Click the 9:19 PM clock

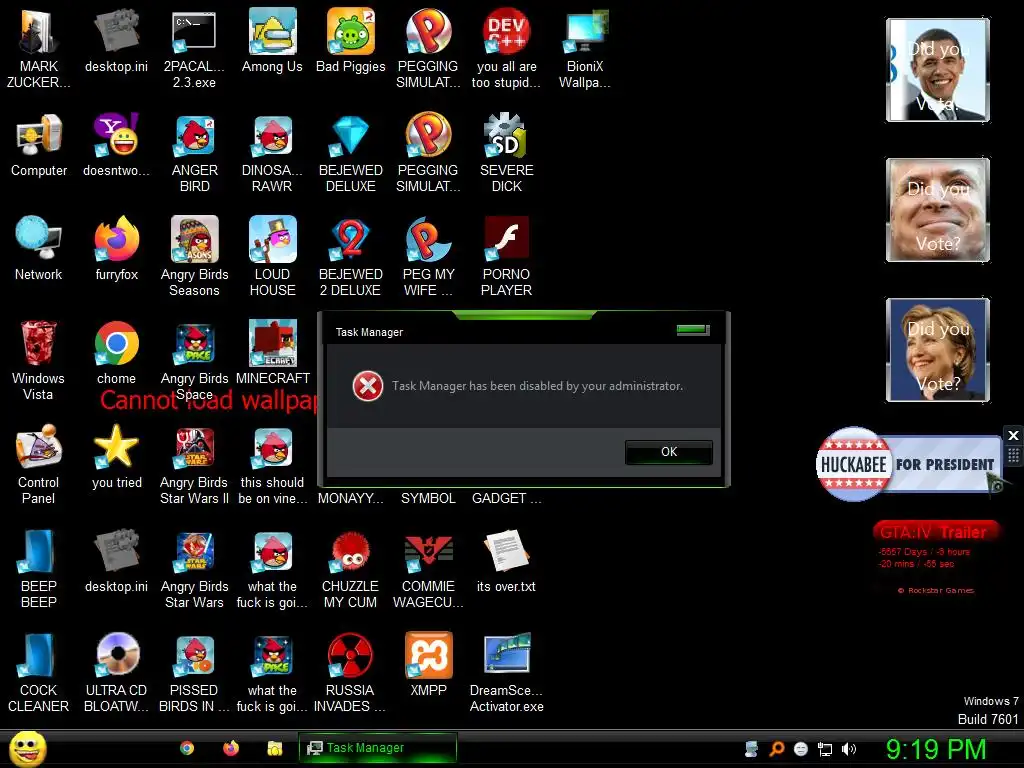[936, 749]
